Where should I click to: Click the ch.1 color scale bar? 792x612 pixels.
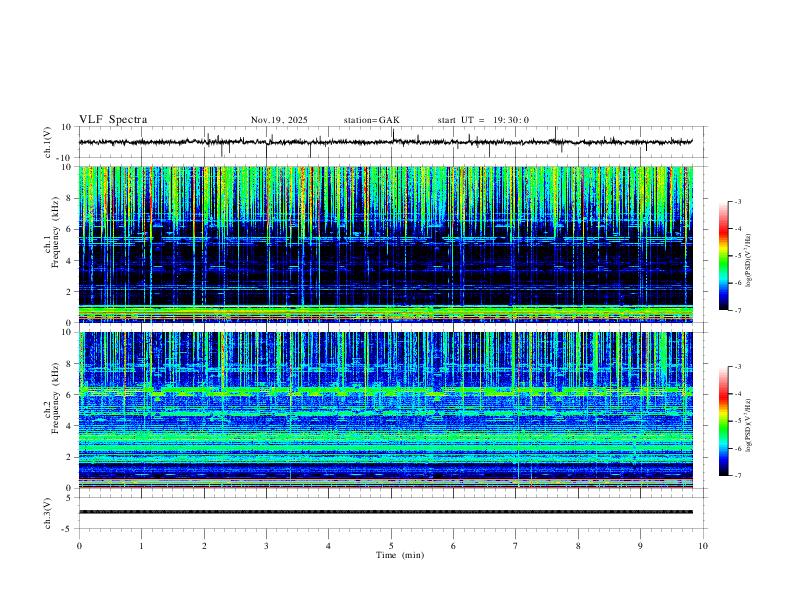pyautogui.click(x=724, y=256)
